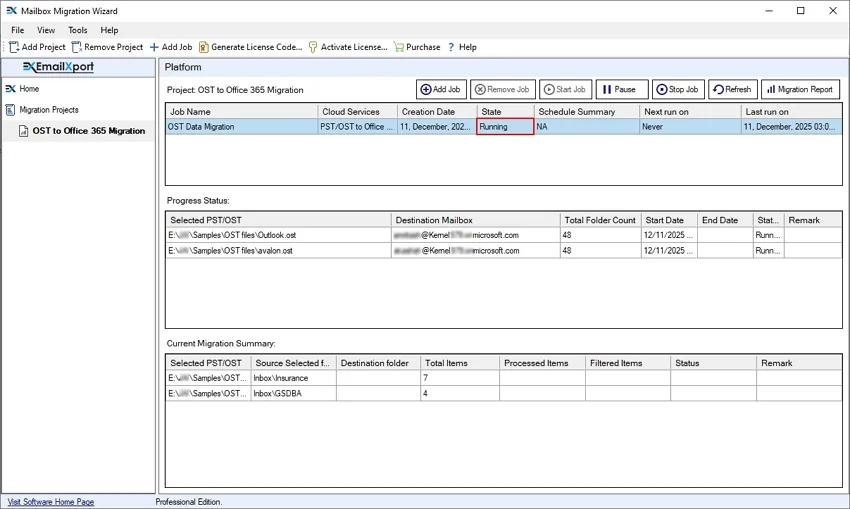
Task: Click the Generate License Code icon
Action: (203, 47)
